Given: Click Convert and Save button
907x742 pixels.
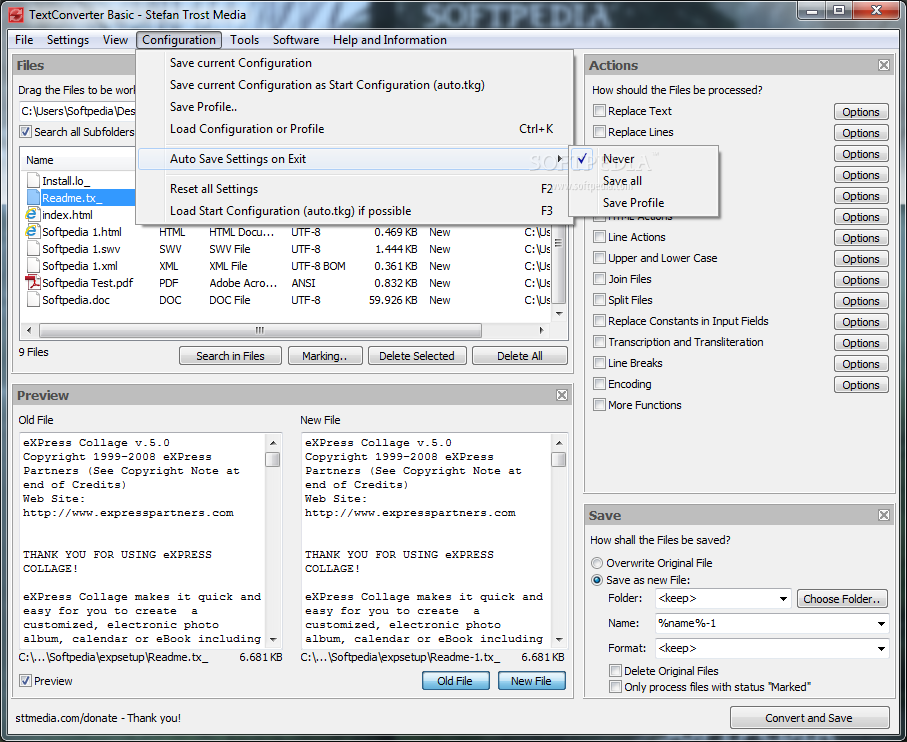Looking at the screenshot, I should [x=809, y=718].
